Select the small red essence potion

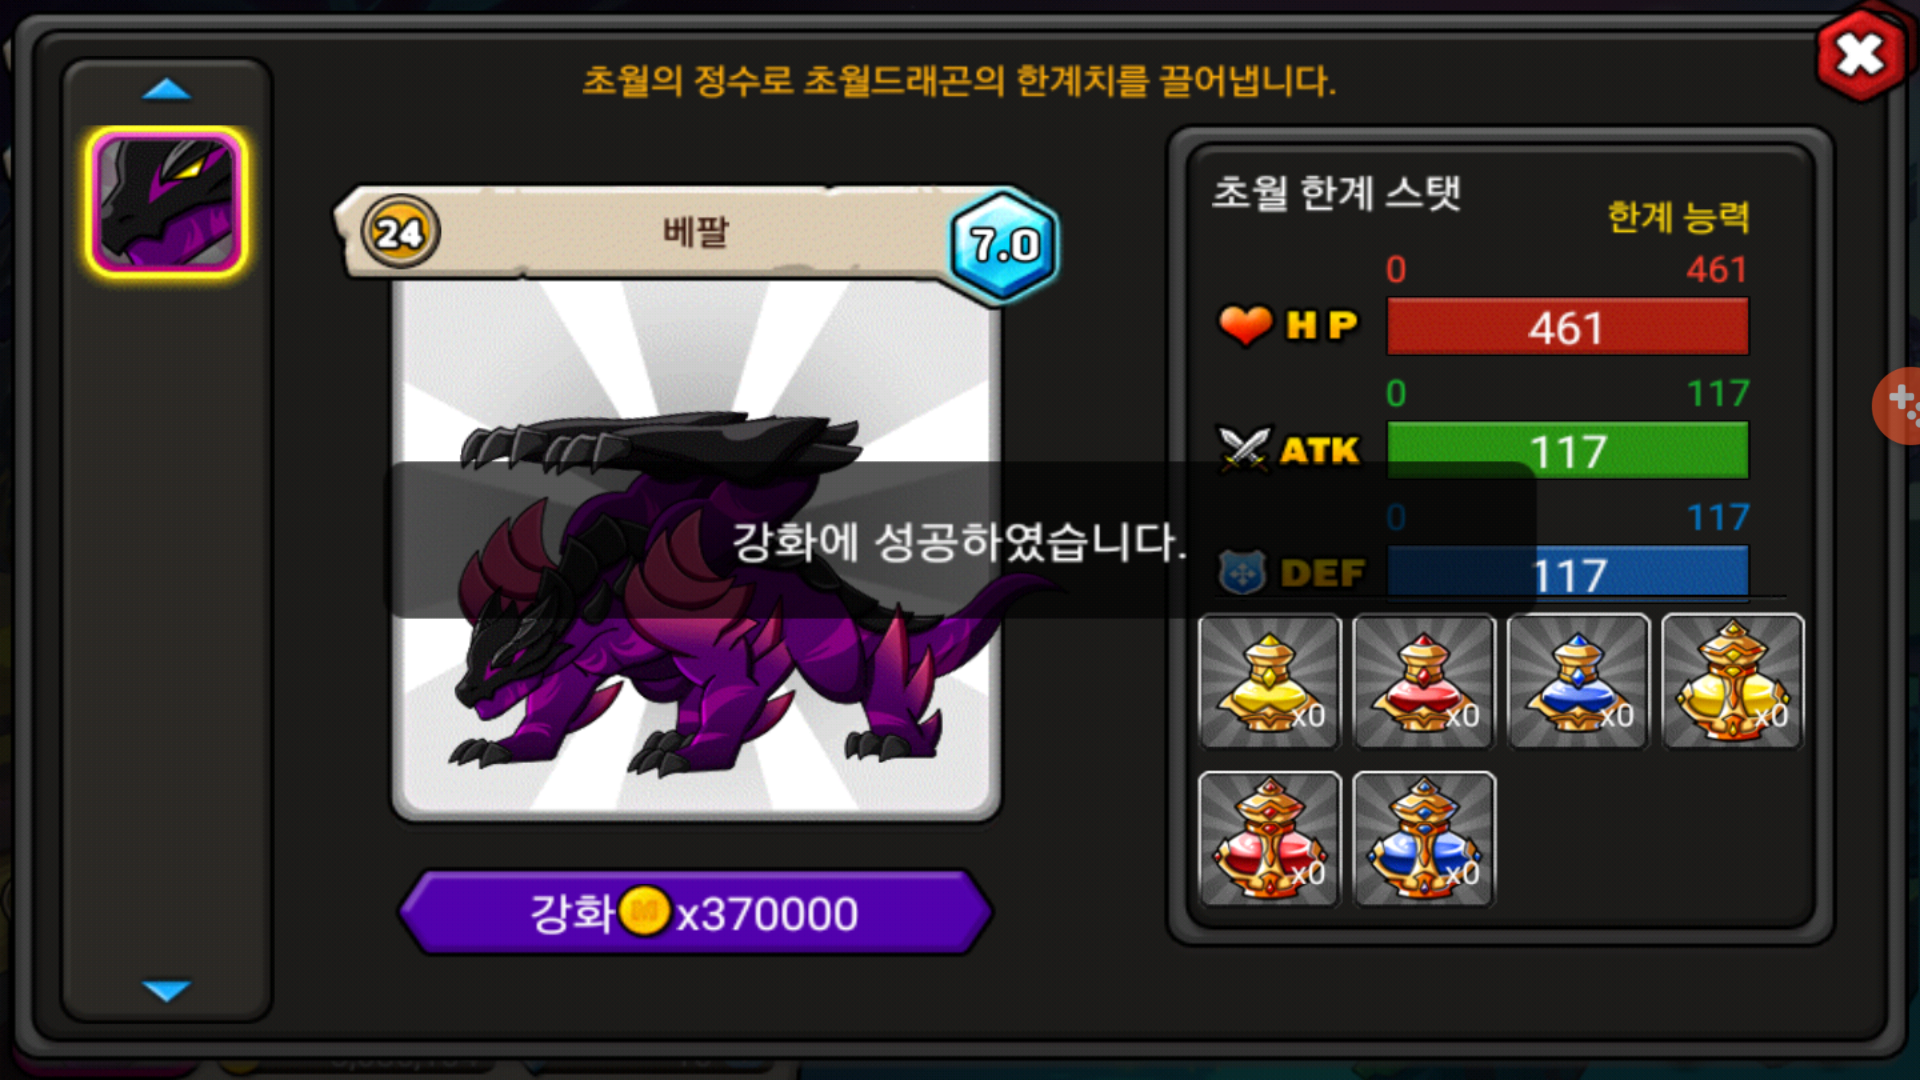[1424, 681]
